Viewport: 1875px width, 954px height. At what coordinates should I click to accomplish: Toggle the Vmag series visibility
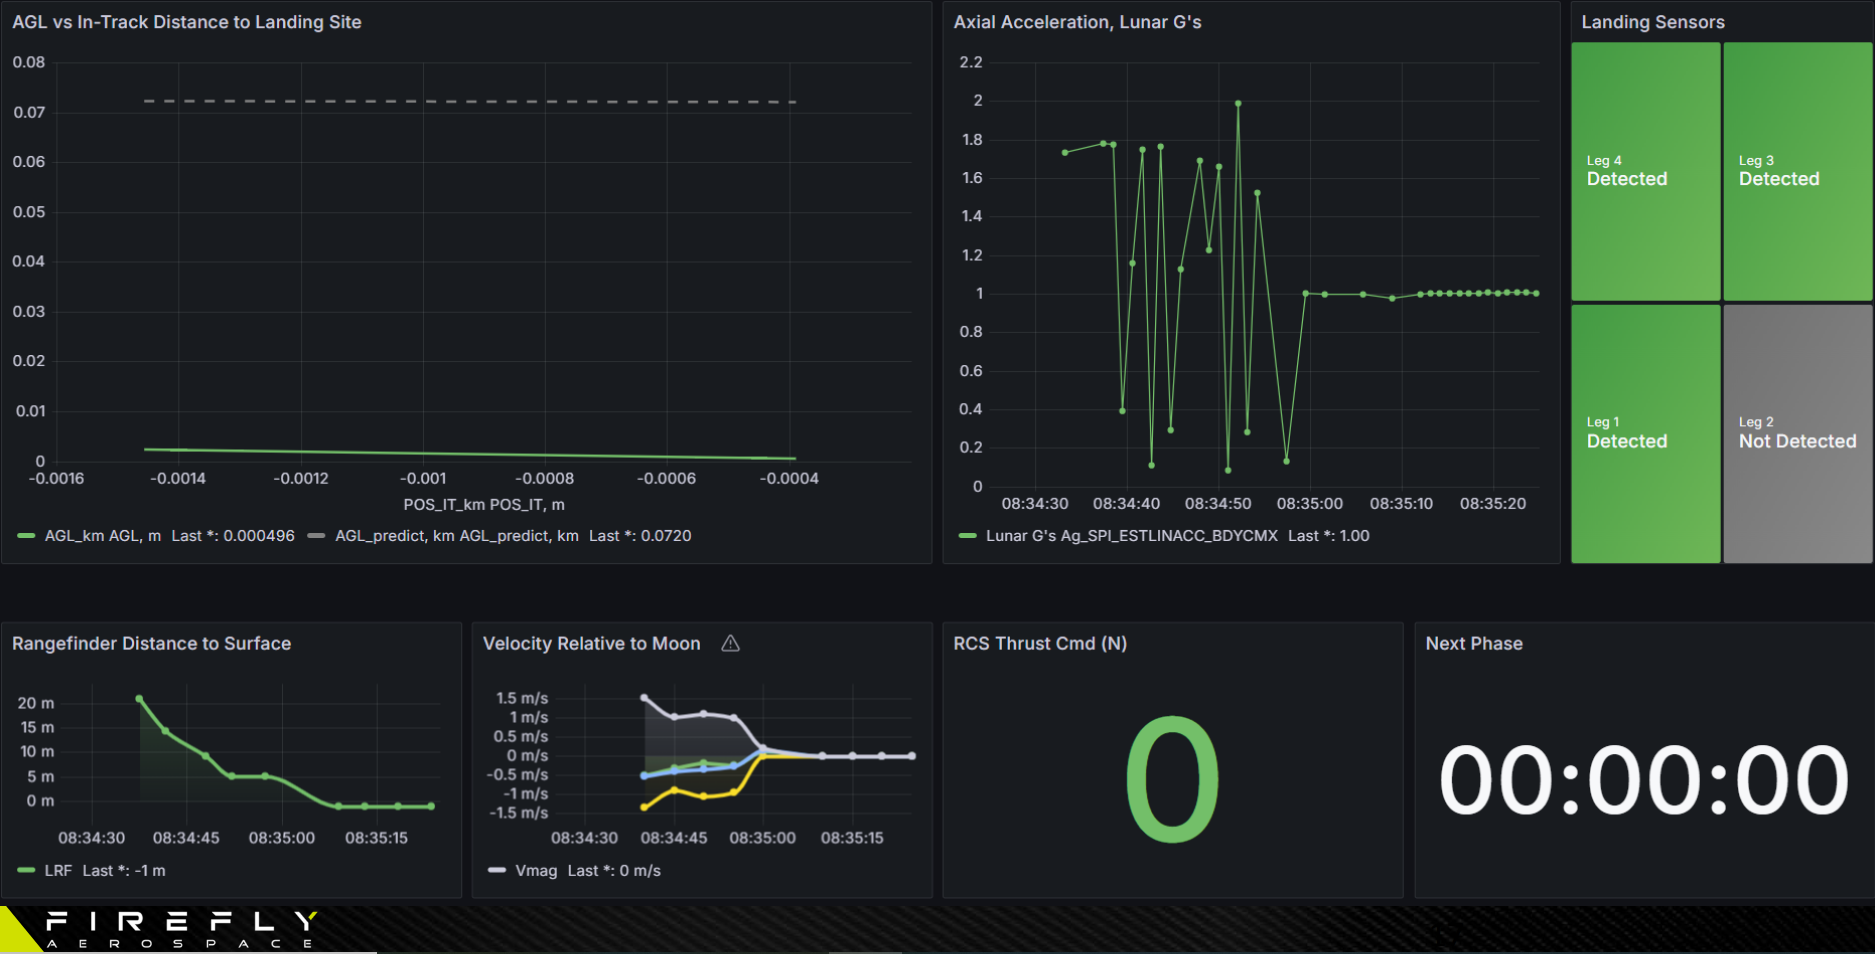pyautogui.click(x=536, y=871)
